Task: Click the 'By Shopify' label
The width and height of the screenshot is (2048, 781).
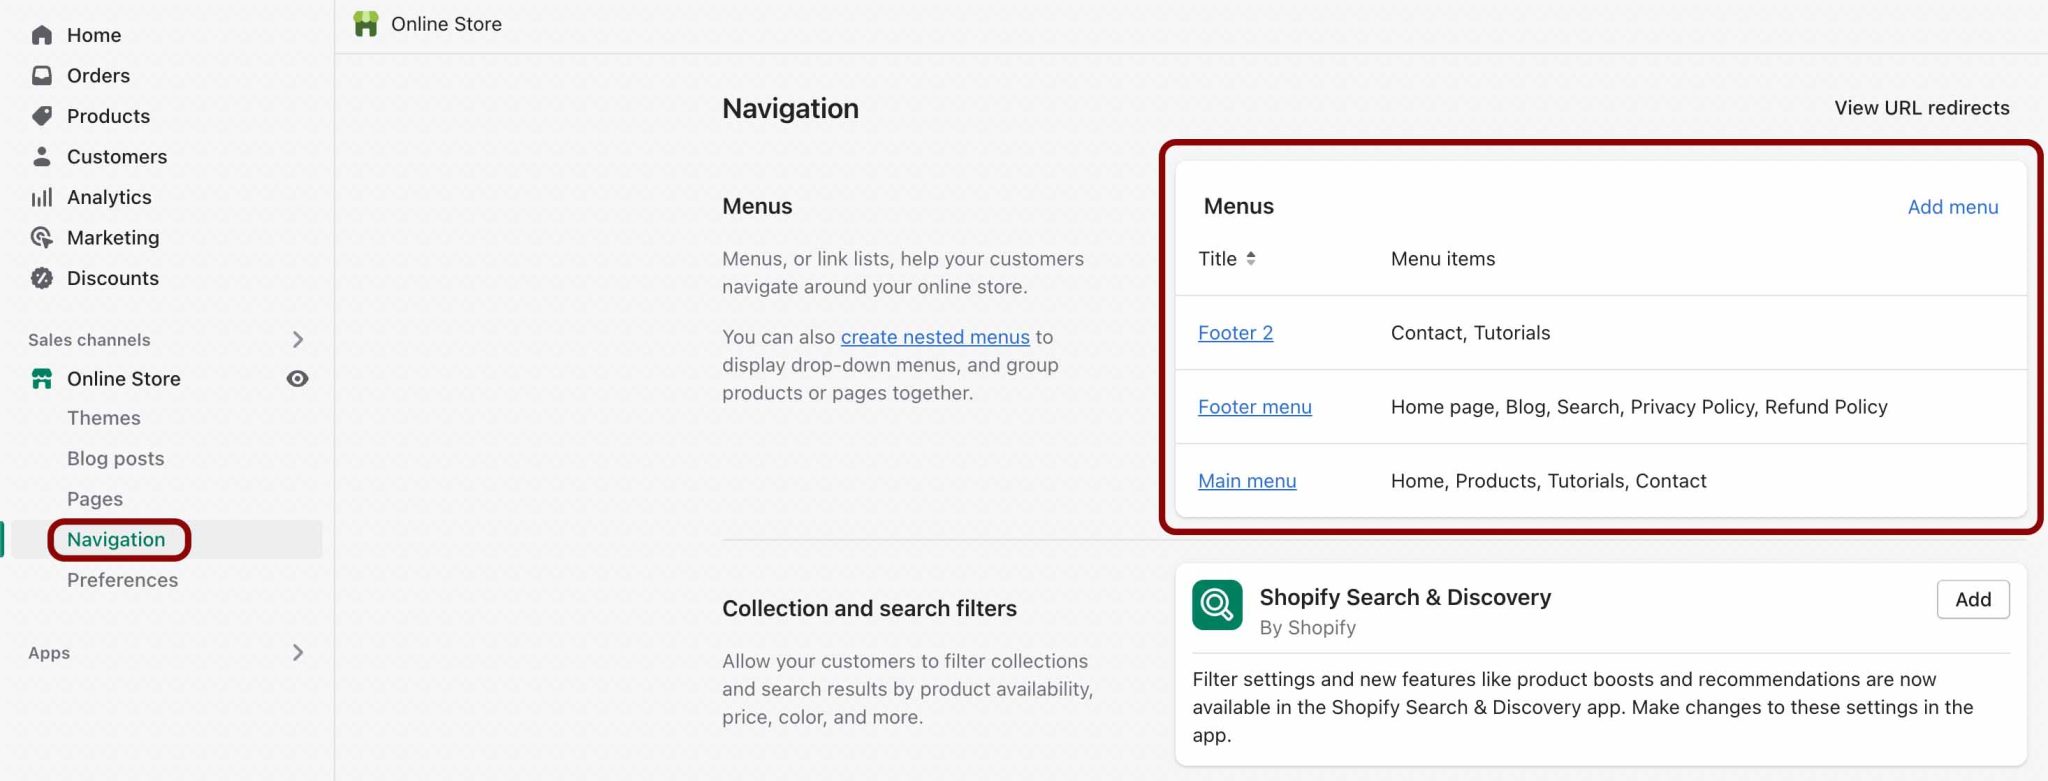Action: click(1308, 628)
